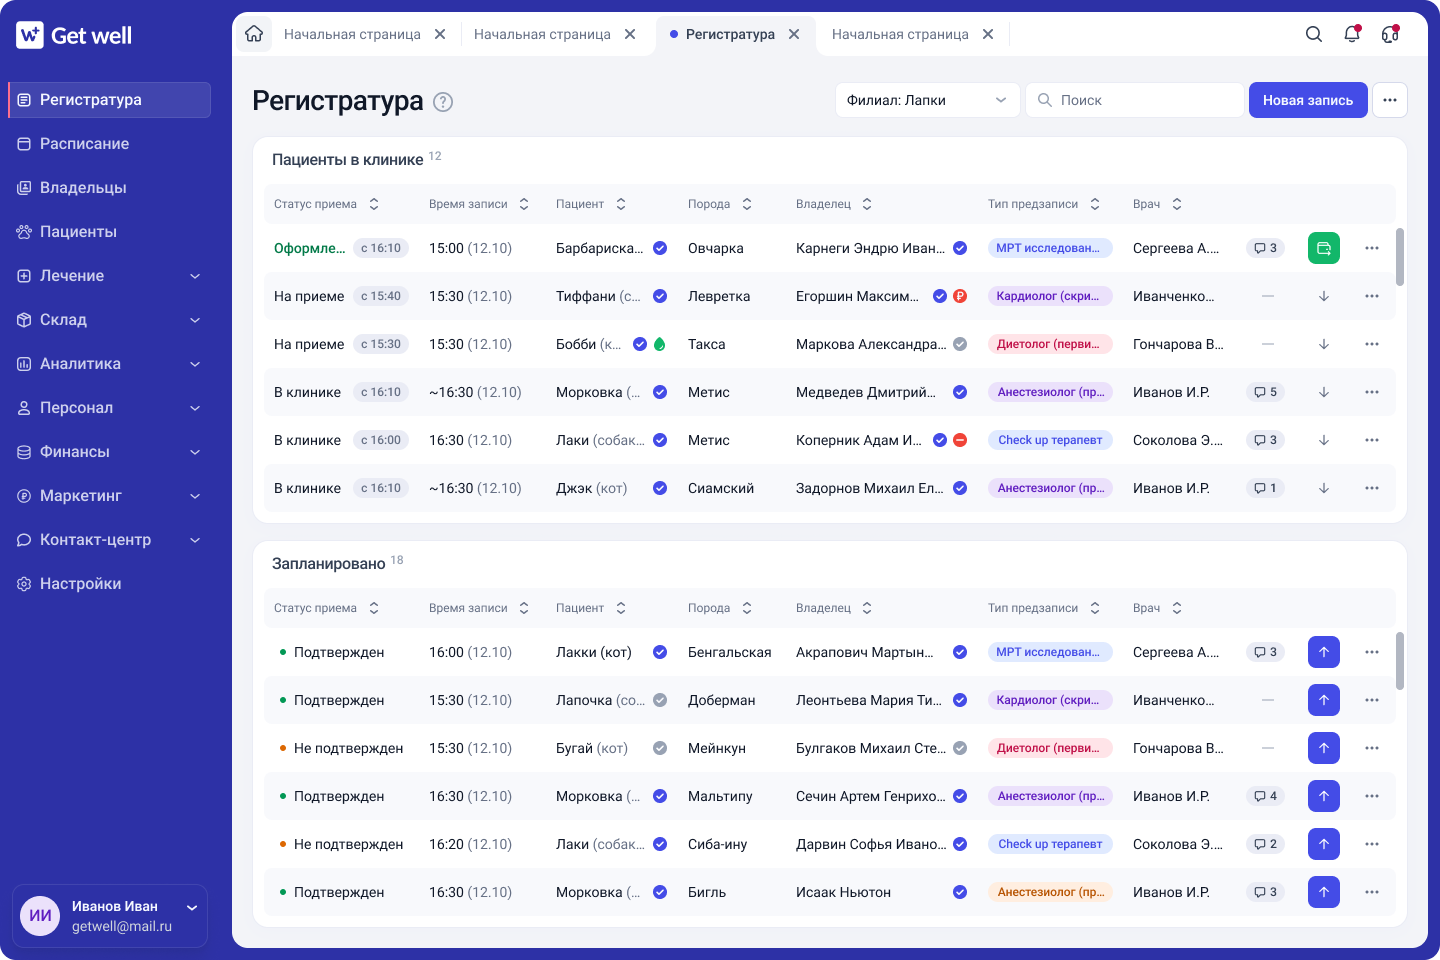This screenshot has height=960, width=1440.
Task: Click blue verified check next to Барбариска
Action: (660, 248)
